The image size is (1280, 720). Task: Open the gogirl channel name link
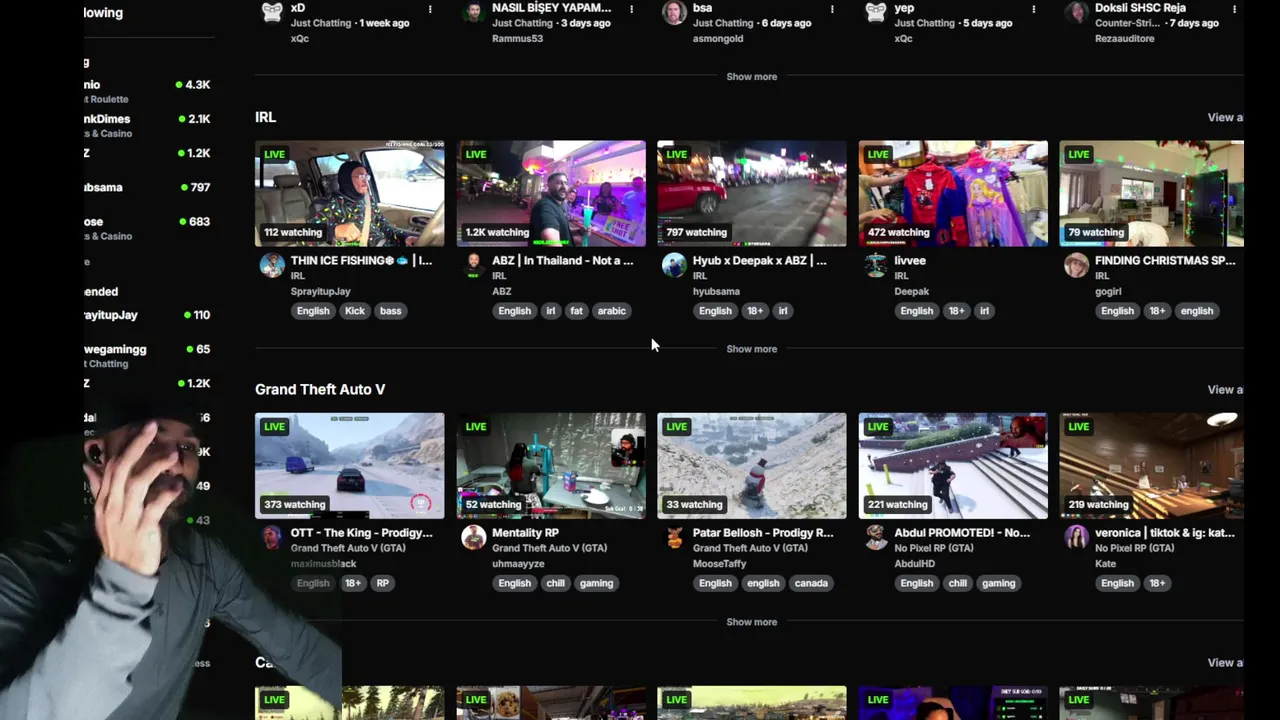pos(1108,291)
